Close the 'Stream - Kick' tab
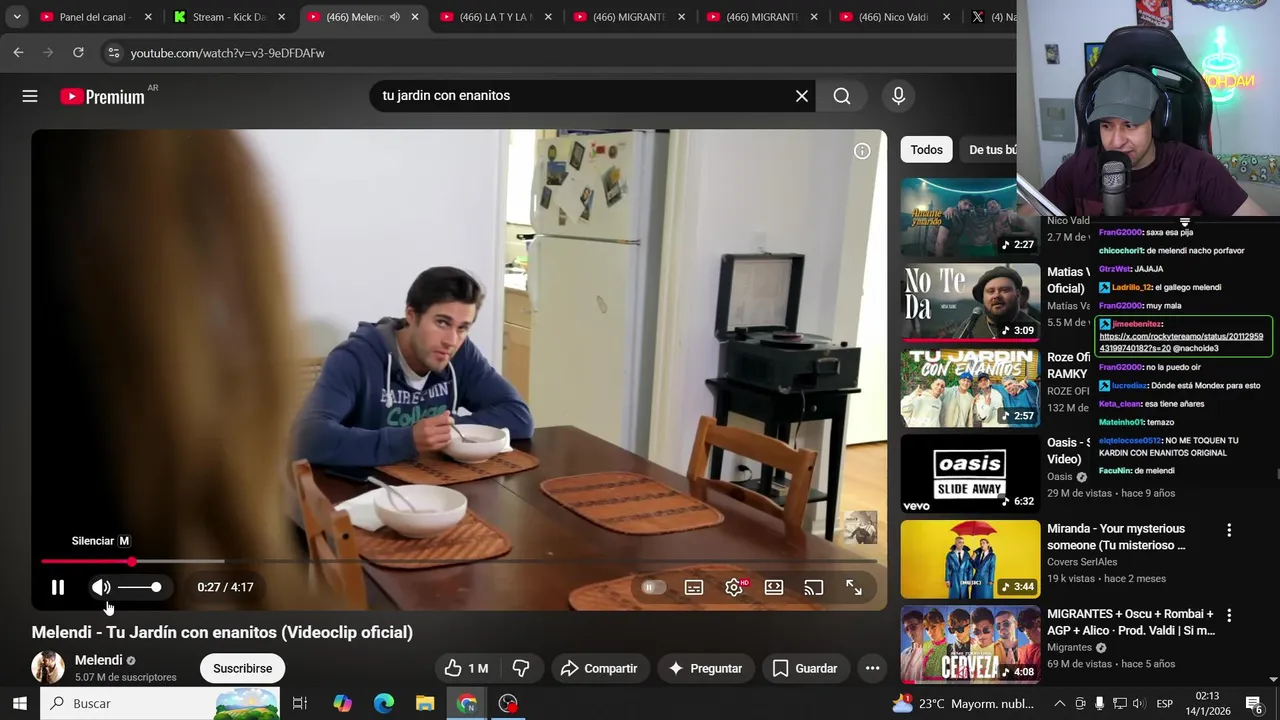Image resolution: width=1280 pixels, height=720 pixels. coord(281,17)
